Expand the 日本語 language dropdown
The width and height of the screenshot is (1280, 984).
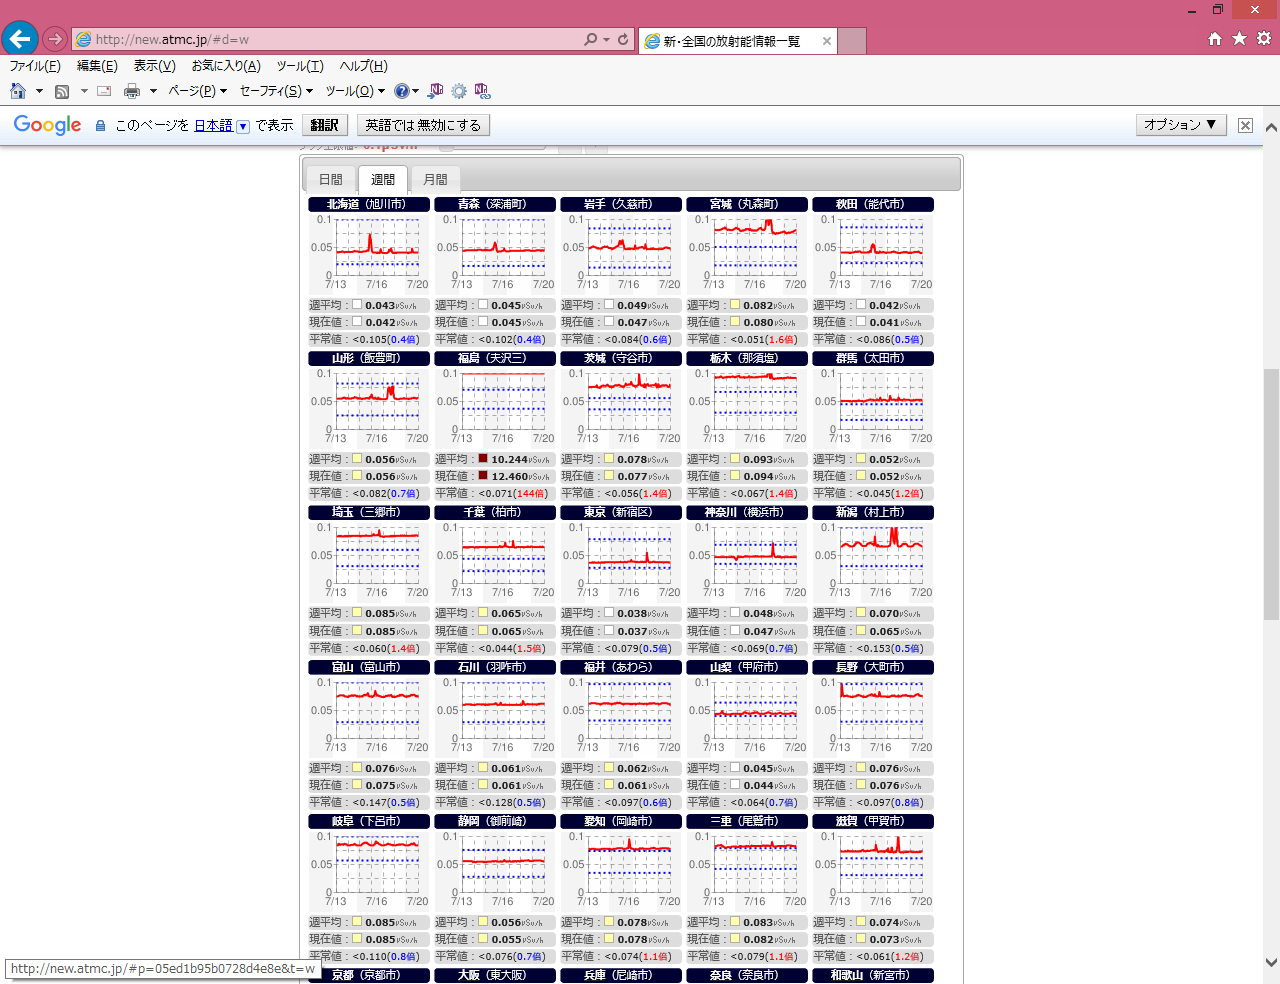click(x=242, y=126)
